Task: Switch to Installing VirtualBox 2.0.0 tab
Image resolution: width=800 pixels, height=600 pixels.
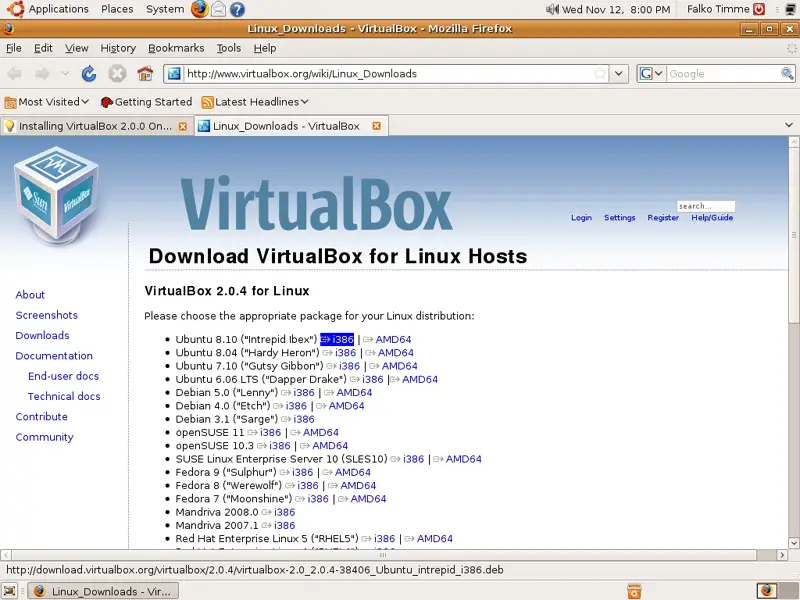Action: [96, 127]
